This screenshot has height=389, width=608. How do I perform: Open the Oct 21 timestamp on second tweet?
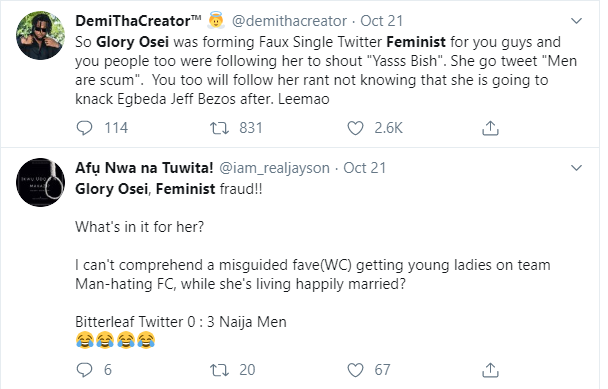pos(364,168)
